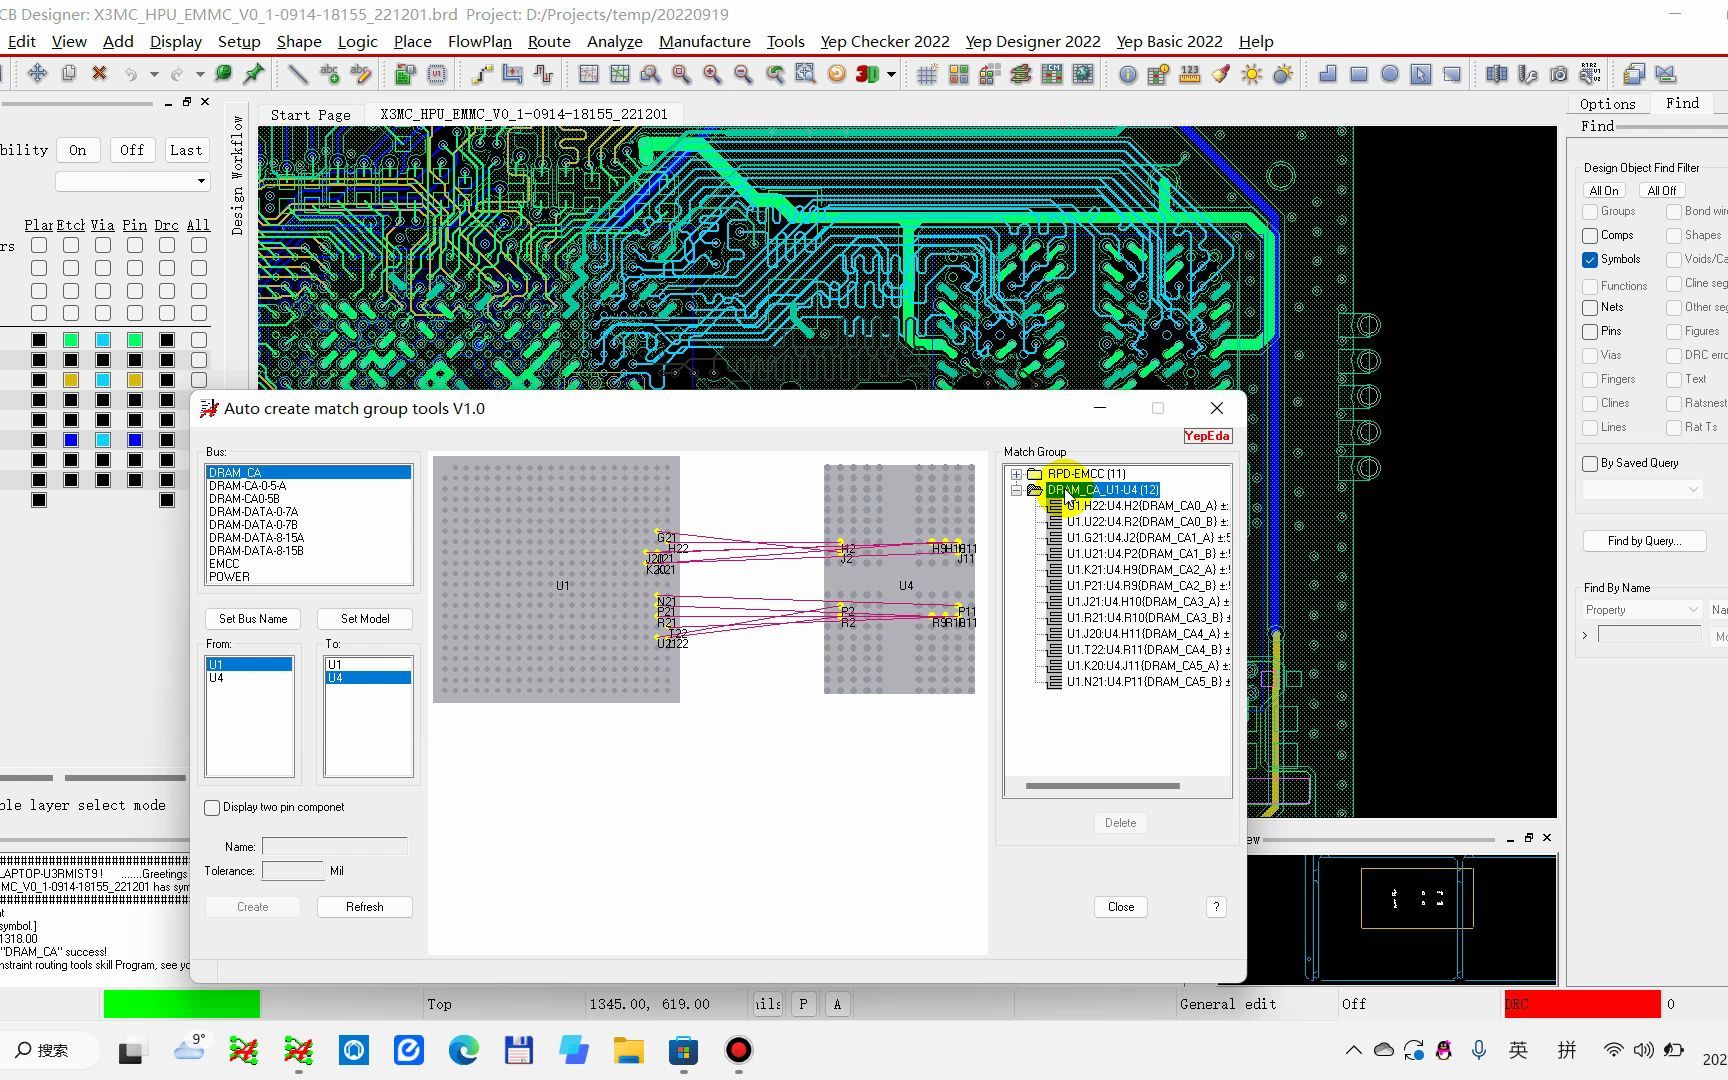This screenshot has height=1080, width=1728.
Task: Check the Nets find filter checkbox
Action: pos(1590,308)
